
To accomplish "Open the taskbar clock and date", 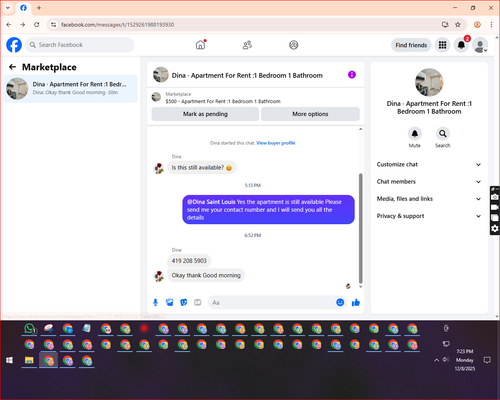I will [465, 360].
